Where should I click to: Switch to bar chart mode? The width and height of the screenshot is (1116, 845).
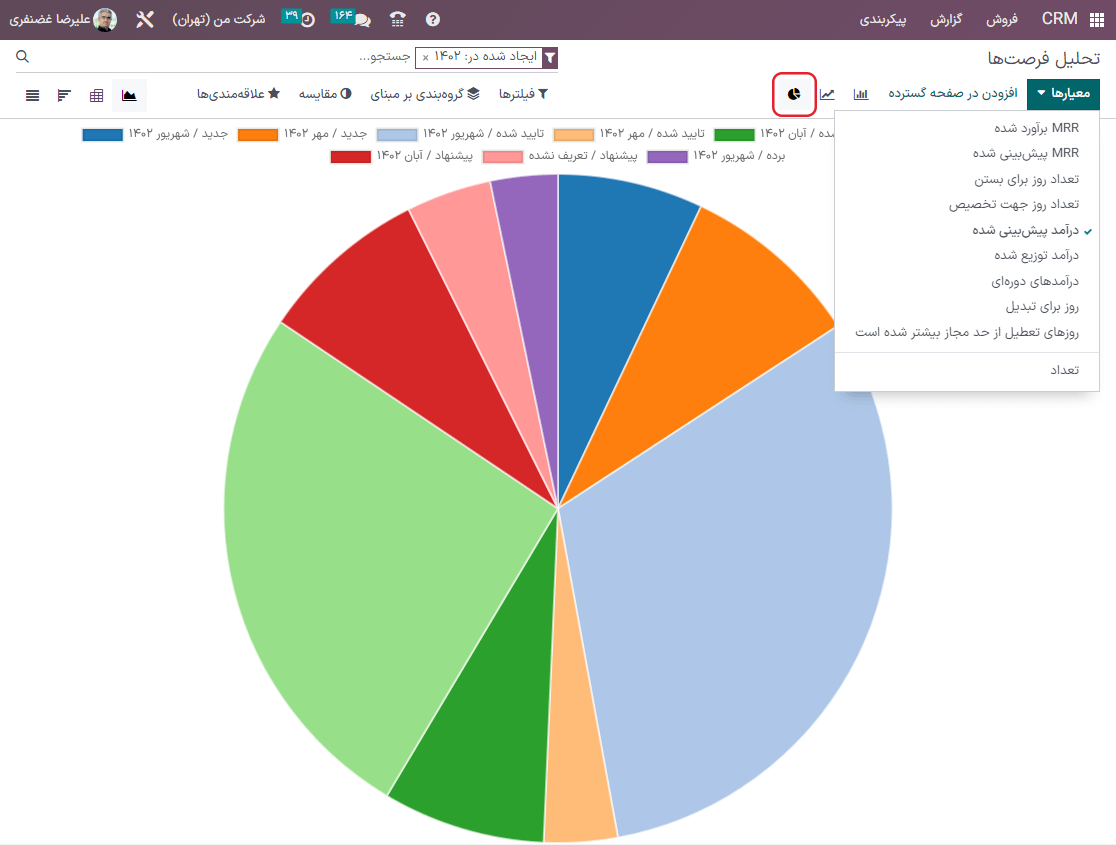click(860, 94)
